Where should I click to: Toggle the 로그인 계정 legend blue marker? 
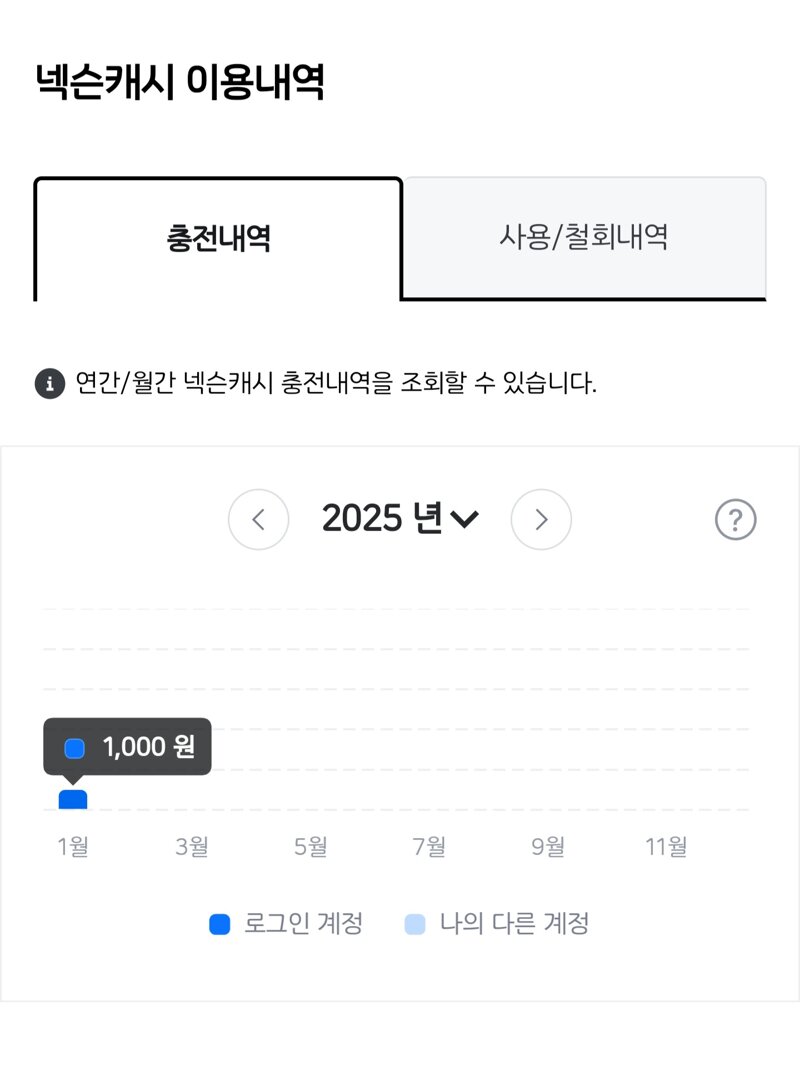tap(220, 924)
